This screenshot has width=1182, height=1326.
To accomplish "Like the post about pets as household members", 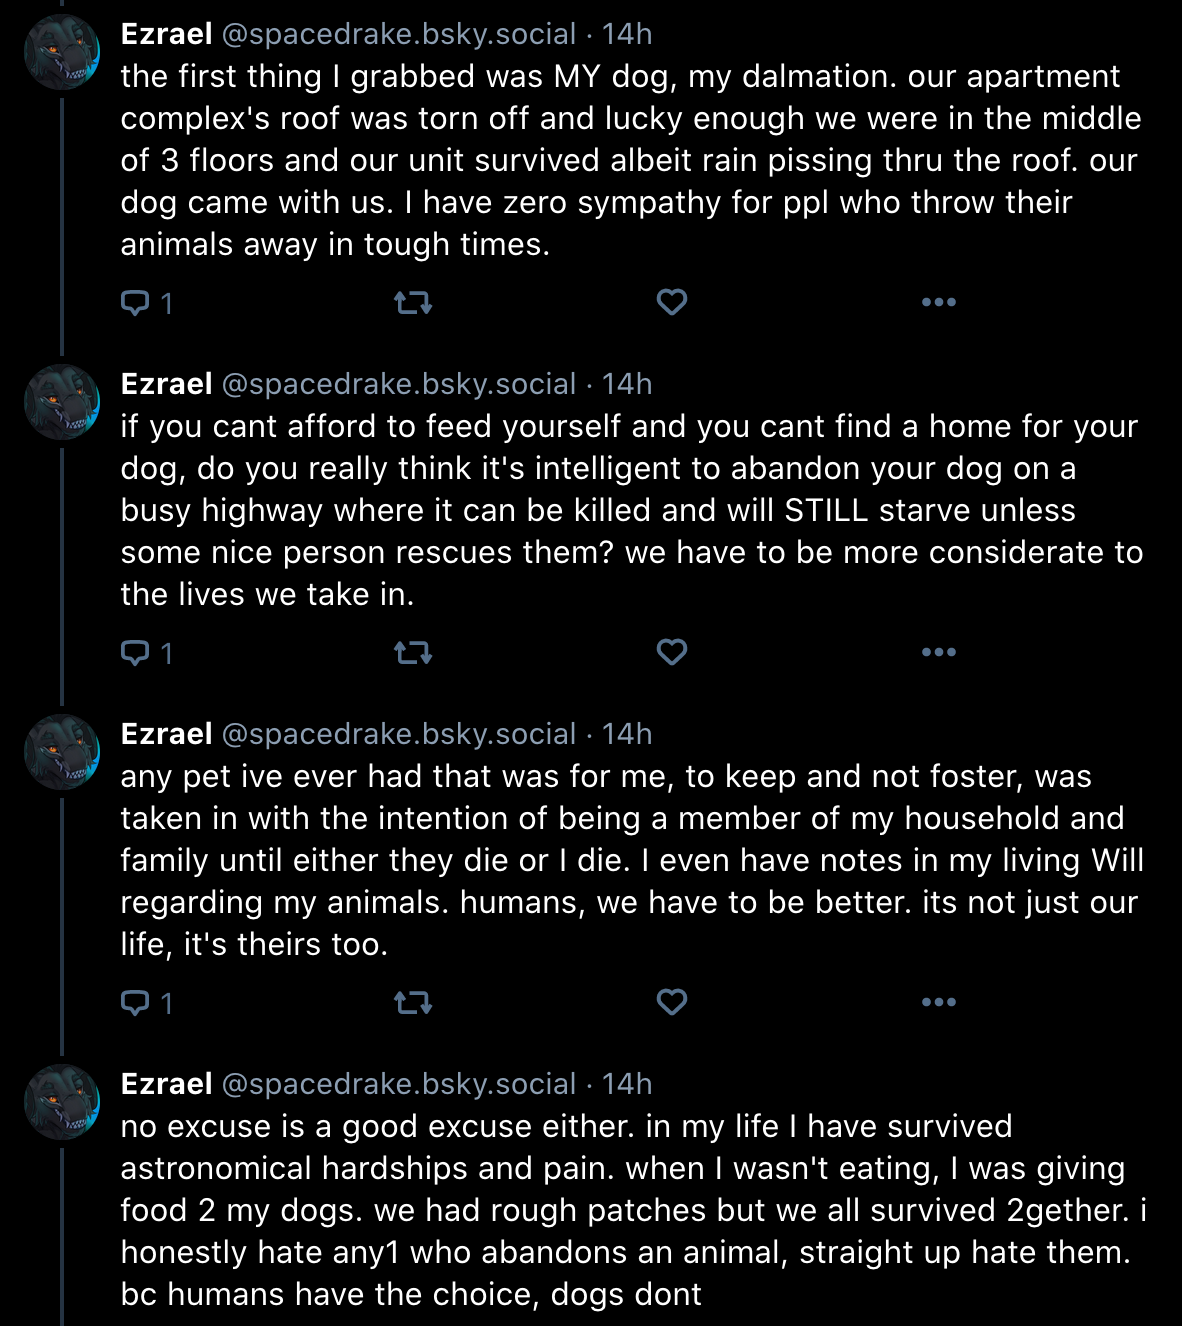I will click(x=672, y=1002).
